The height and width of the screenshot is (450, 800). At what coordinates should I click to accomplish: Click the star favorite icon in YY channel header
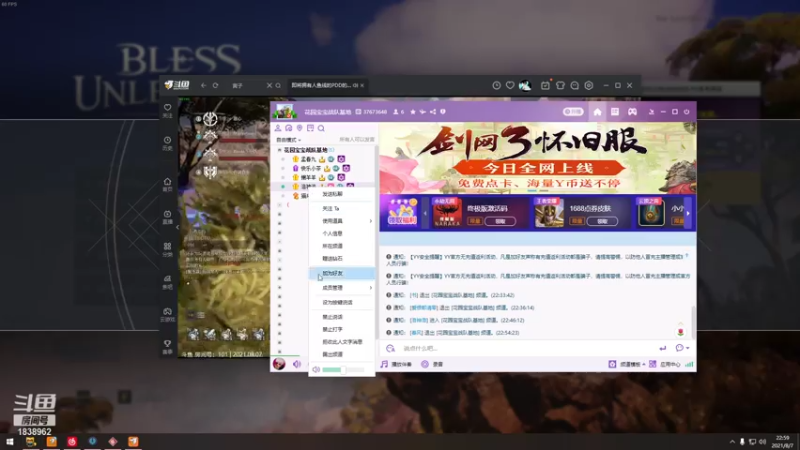click(413, 112)
